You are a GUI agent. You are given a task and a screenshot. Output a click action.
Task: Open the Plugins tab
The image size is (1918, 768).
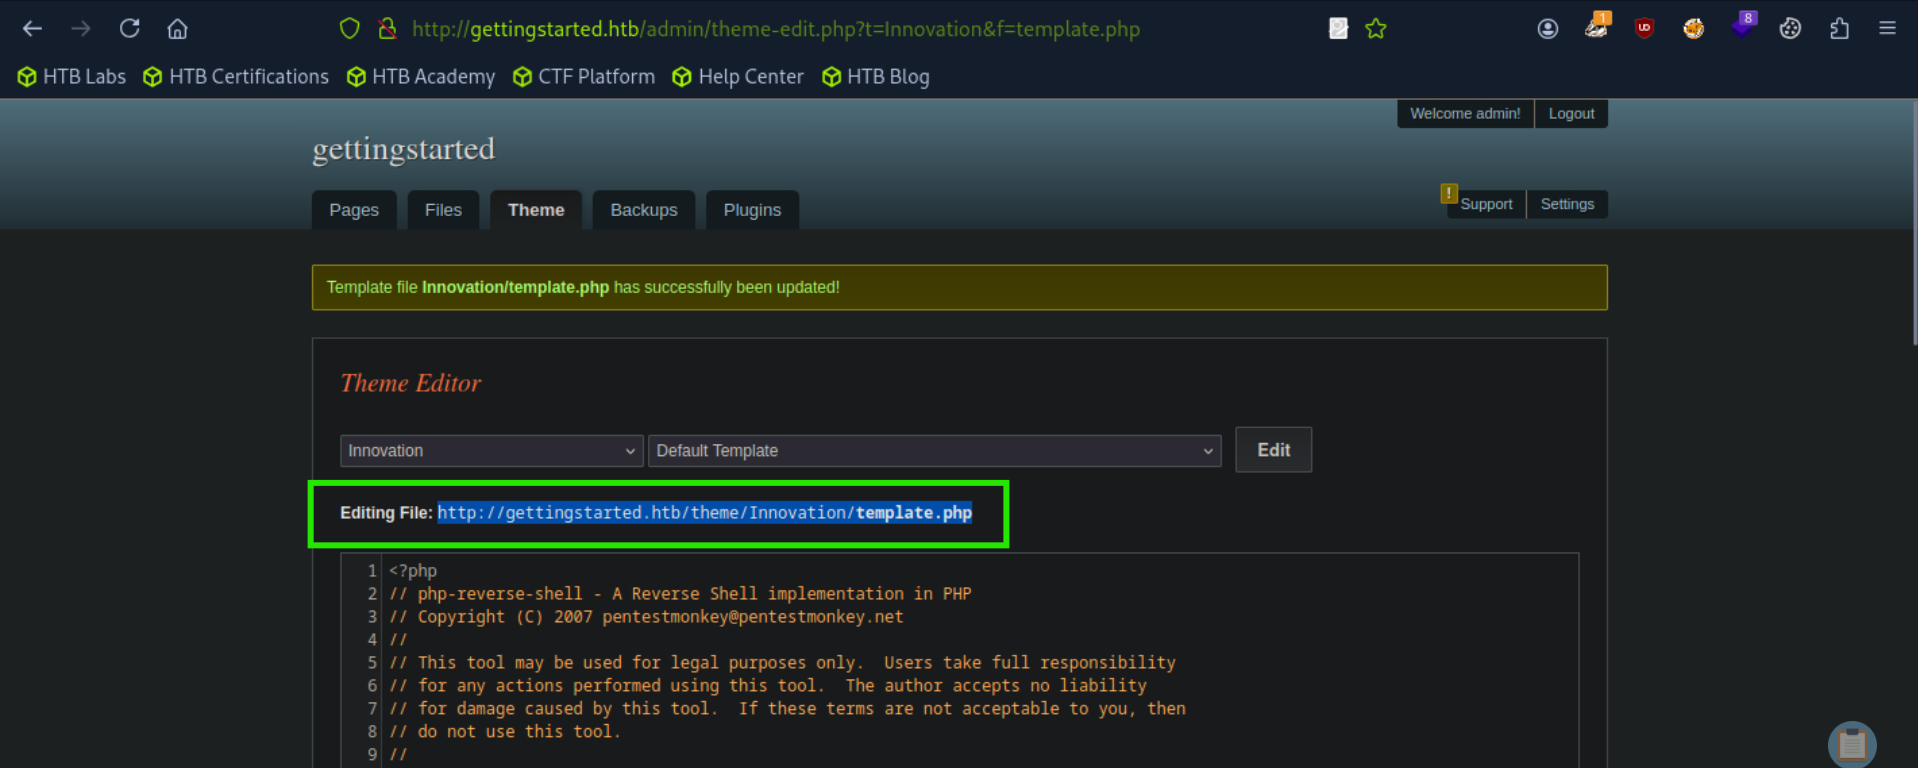point(752,210)
